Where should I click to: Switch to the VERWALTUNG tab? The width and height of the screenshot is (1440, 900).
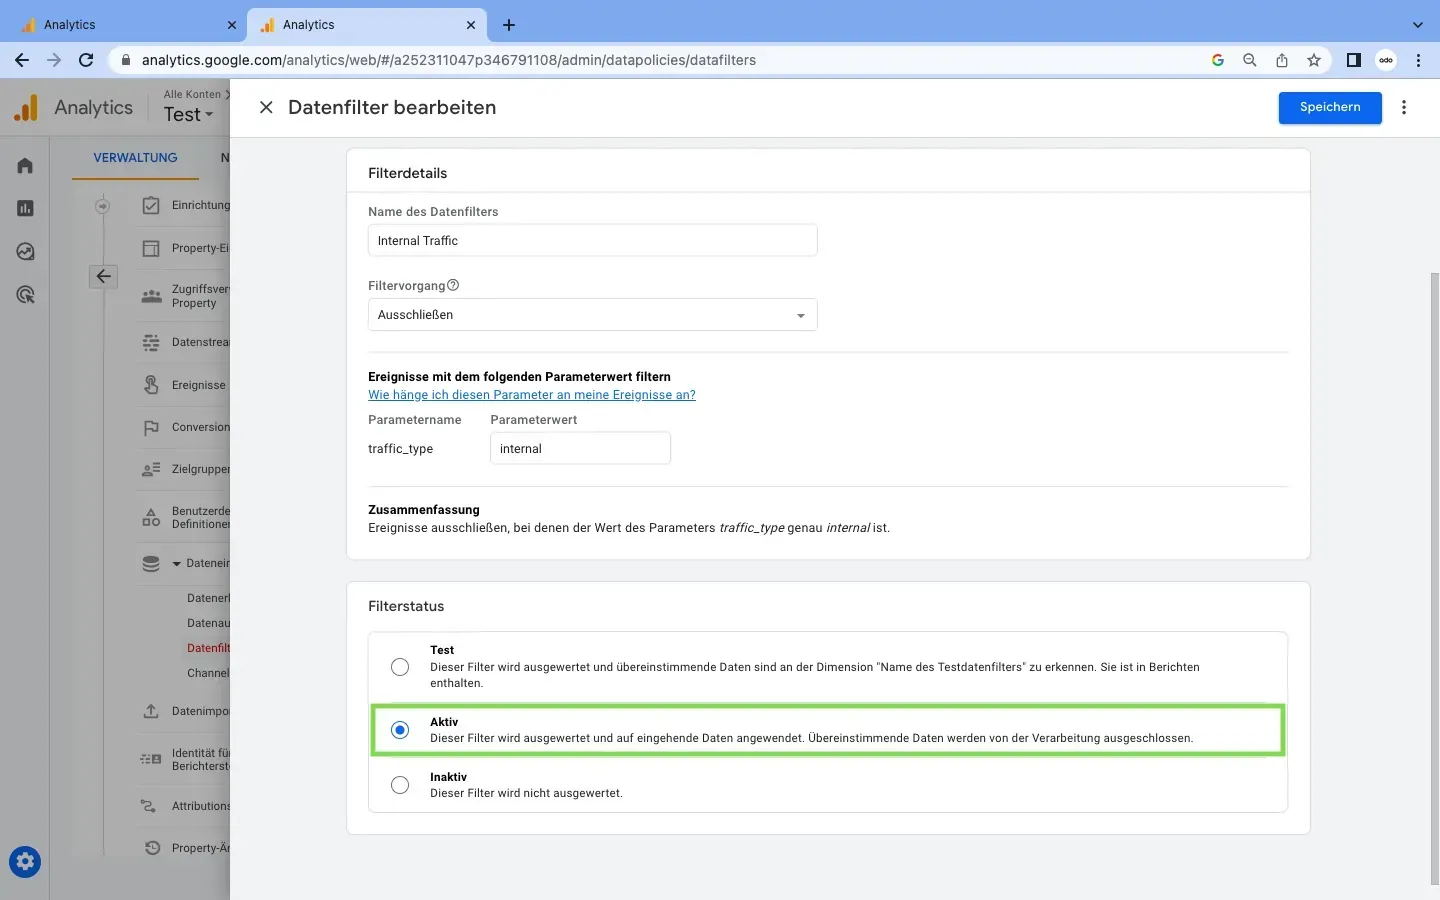pyautogui.click(x=135, y=158)
